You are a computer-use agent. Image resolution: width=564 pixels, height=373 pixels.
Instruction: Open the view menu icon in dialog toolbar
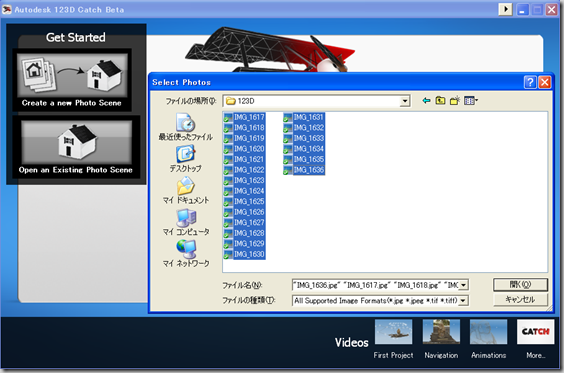[470, 101]
